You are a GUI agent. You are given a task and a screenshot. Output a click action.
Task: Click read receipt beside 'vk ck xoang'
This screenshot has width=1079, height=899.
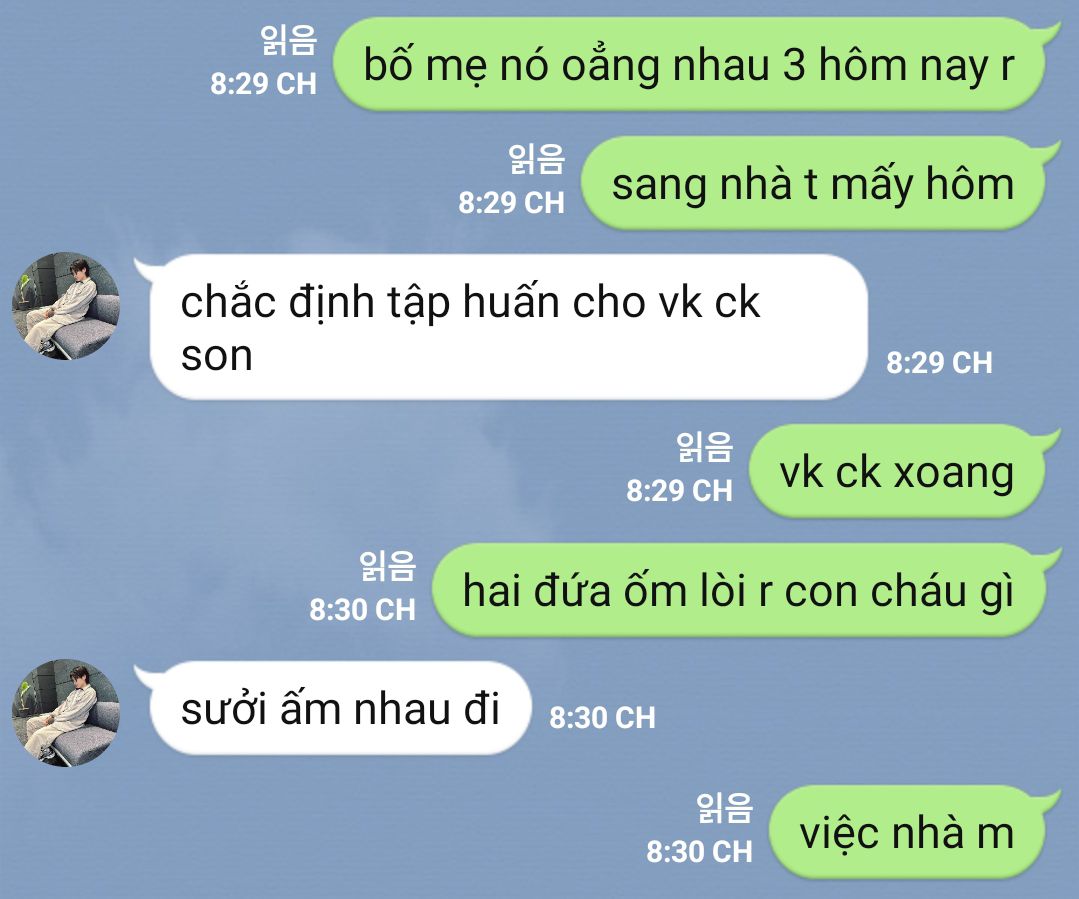tap(705, 447)
